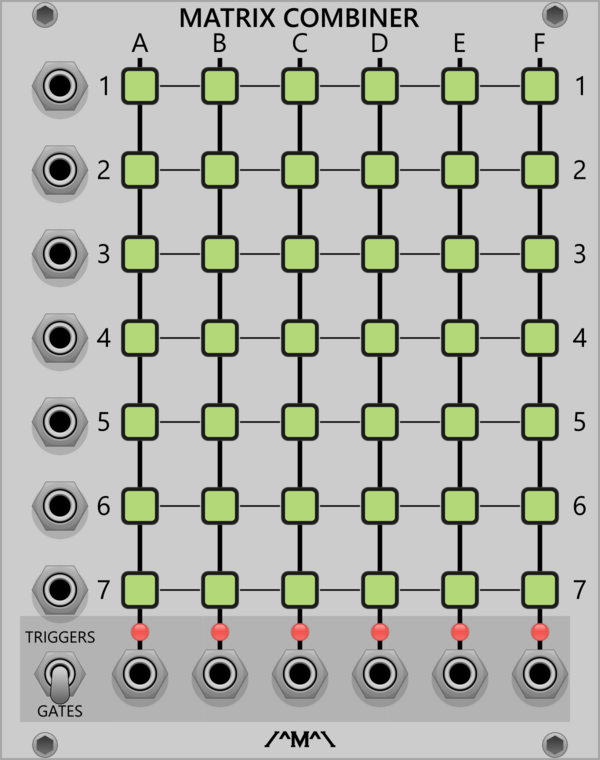Toggle matrix button B3
This screenshot has width=600, height=760.
[220, 254]
